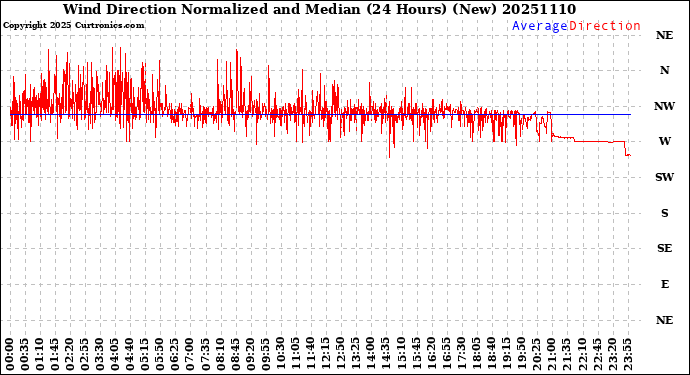Click the blue Average legend label
Screen dimensions: 690x375
[540, 26]
